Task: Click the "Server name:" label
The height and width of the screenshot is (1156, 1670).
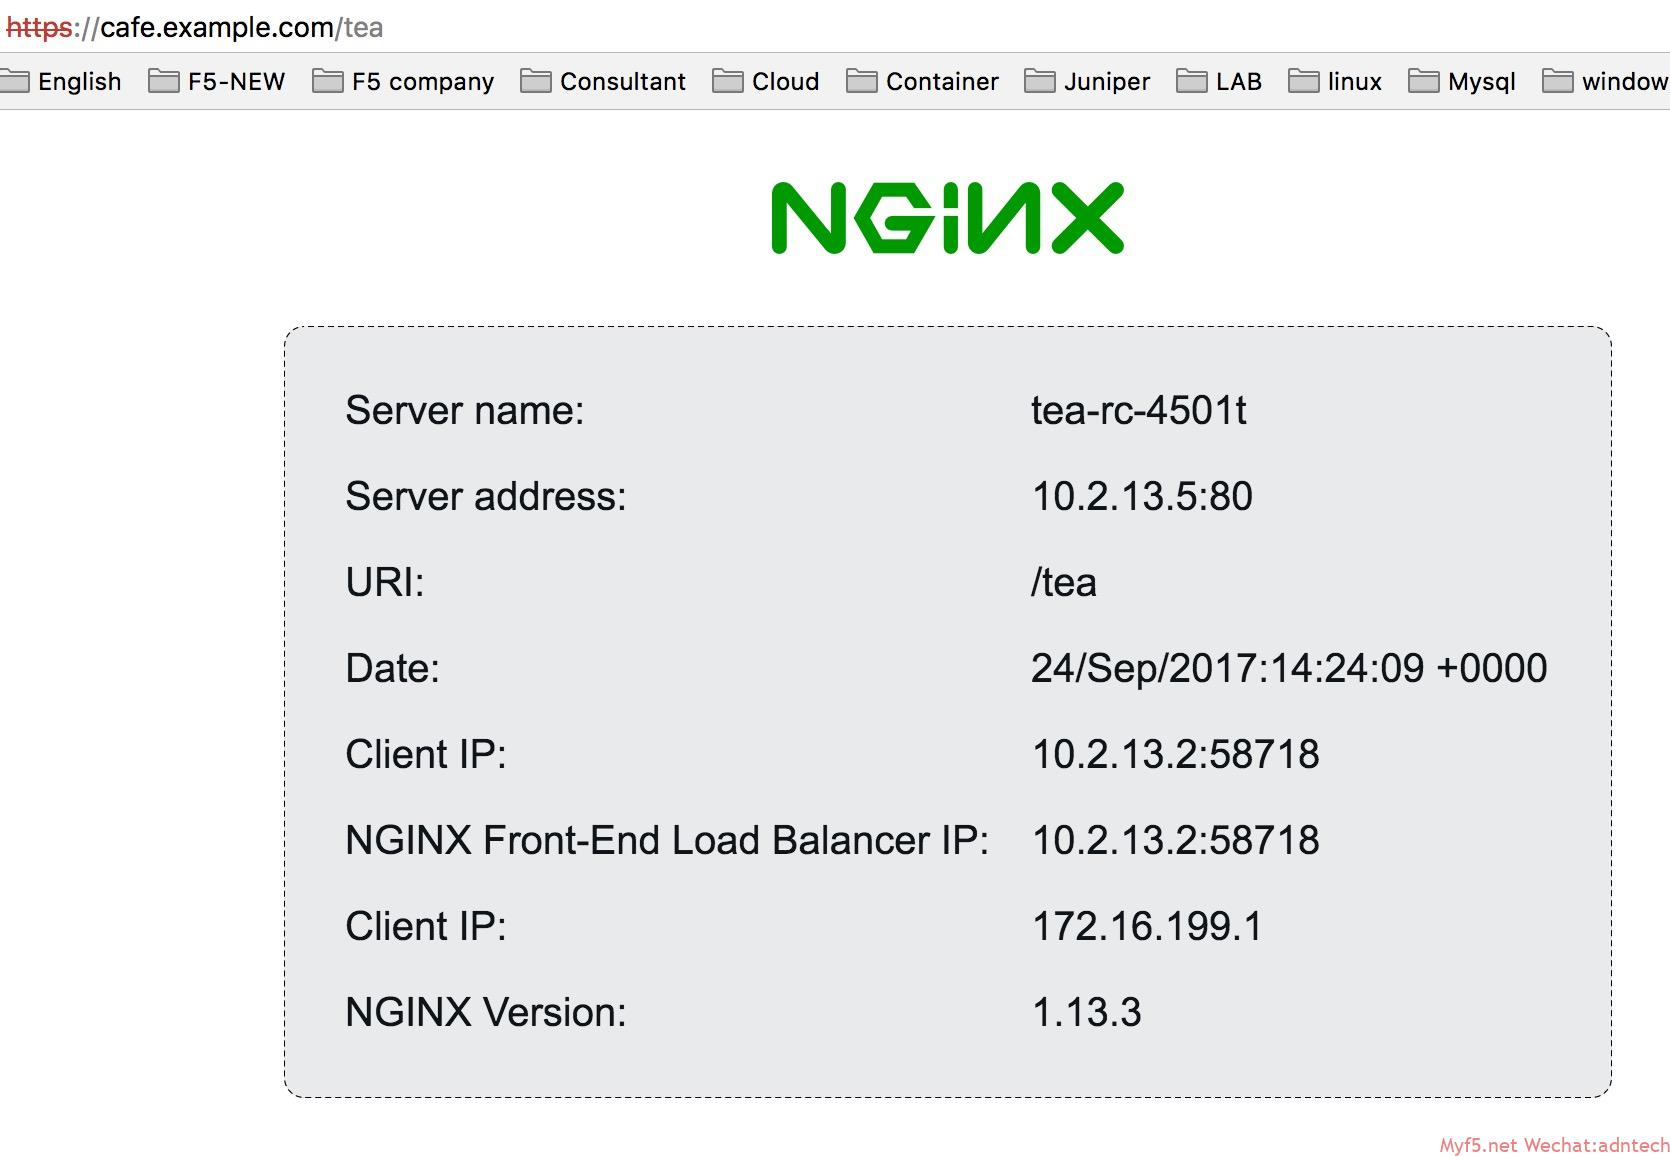Action: pos(465,410)
